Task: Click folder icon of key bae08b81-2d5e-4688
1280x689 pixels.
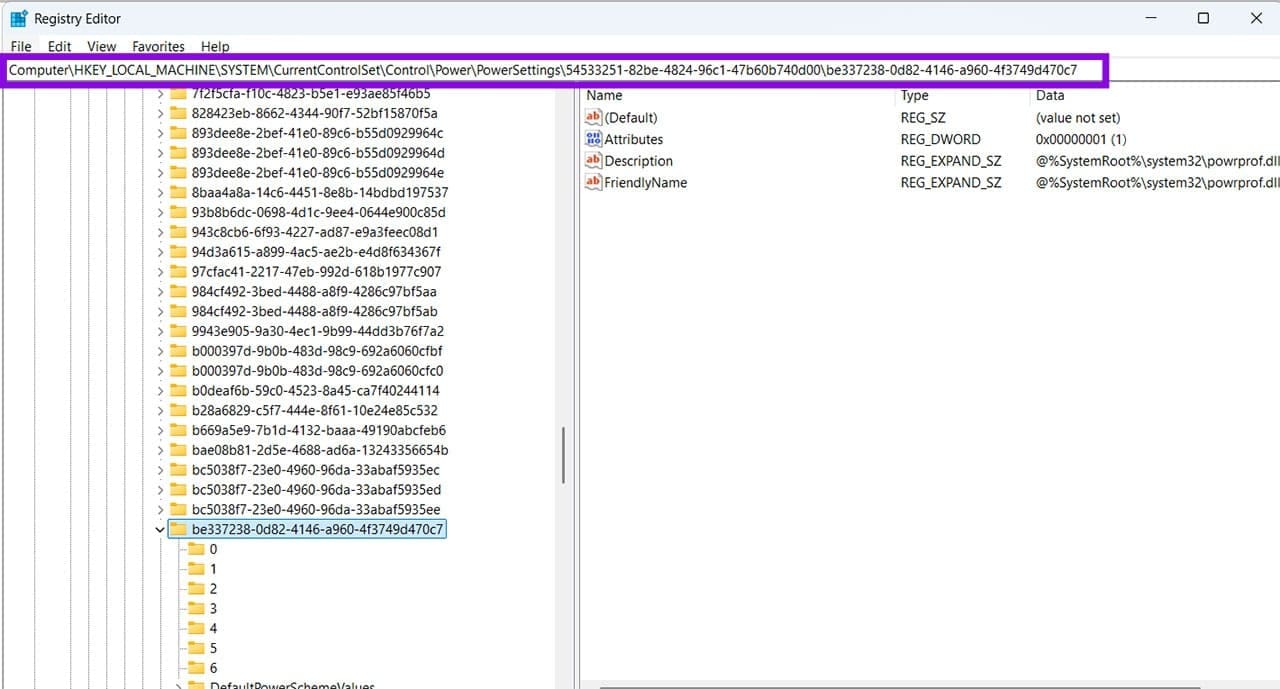Action: click(x=178, y=450)
